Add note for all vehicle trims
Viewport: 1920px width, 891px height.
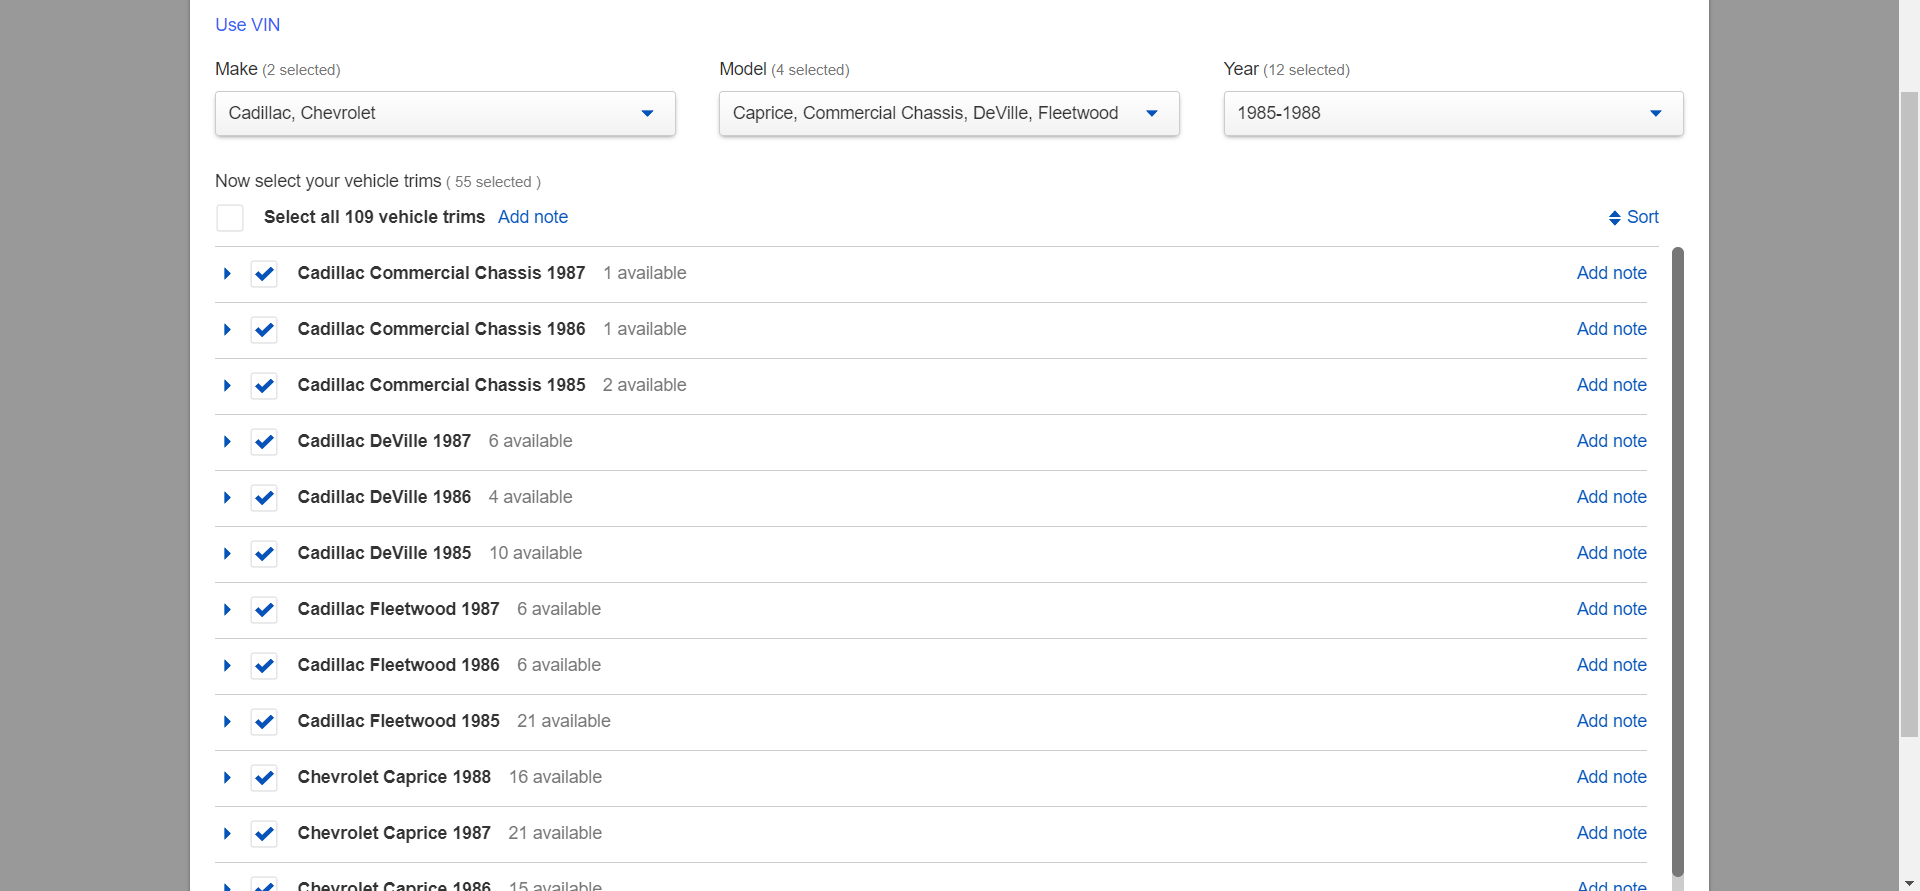point(533,217)
